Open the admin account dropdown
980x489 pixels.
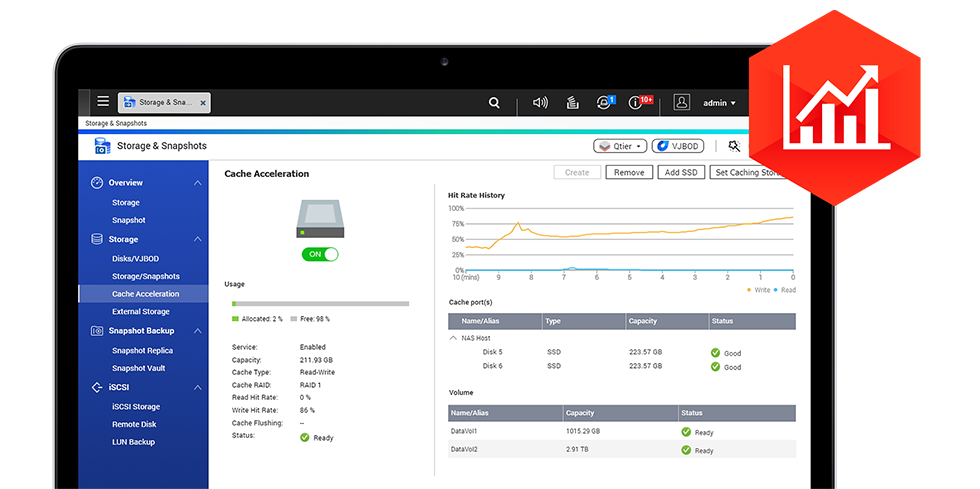pos(719,103)
